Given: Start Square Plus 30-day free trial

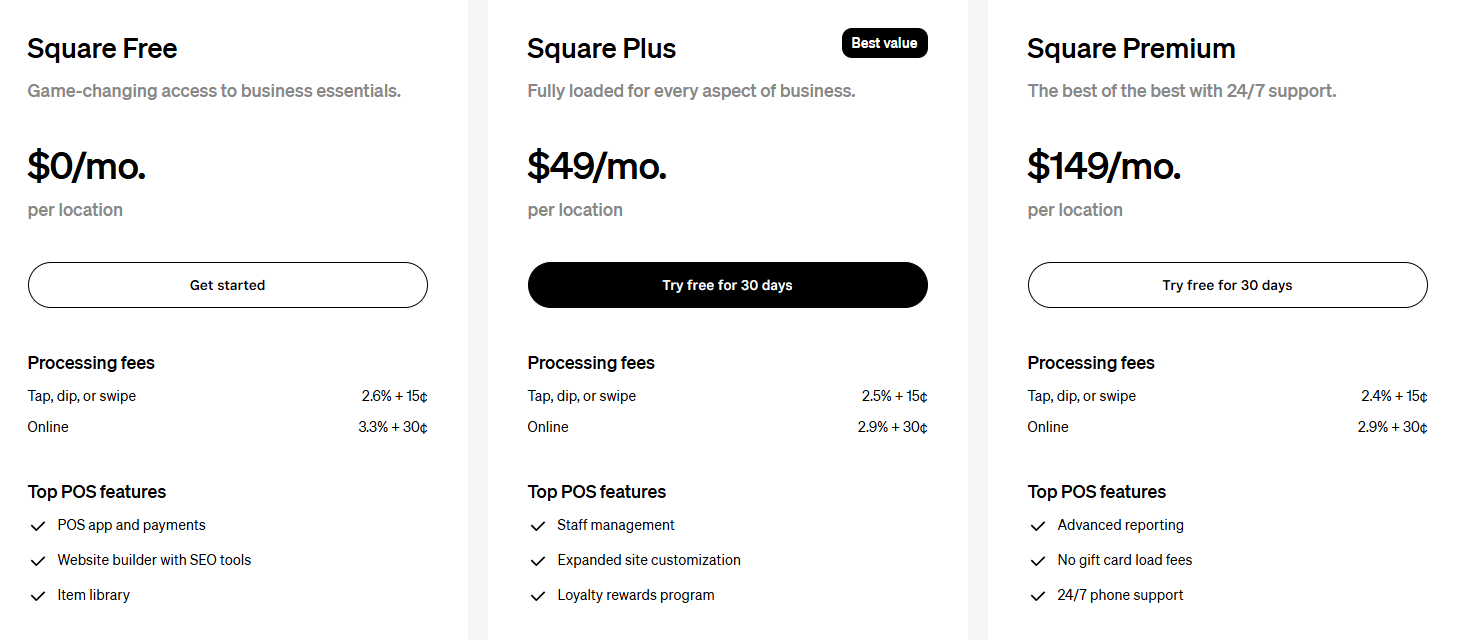Looking at the screenshot, I should (x=727, y=285).
